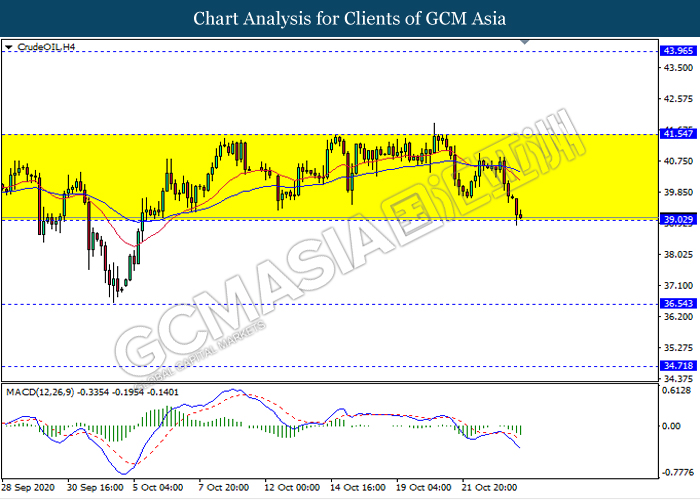Click the 19 Oct 04:00 time label
The image size is (700, 500).
424,488
